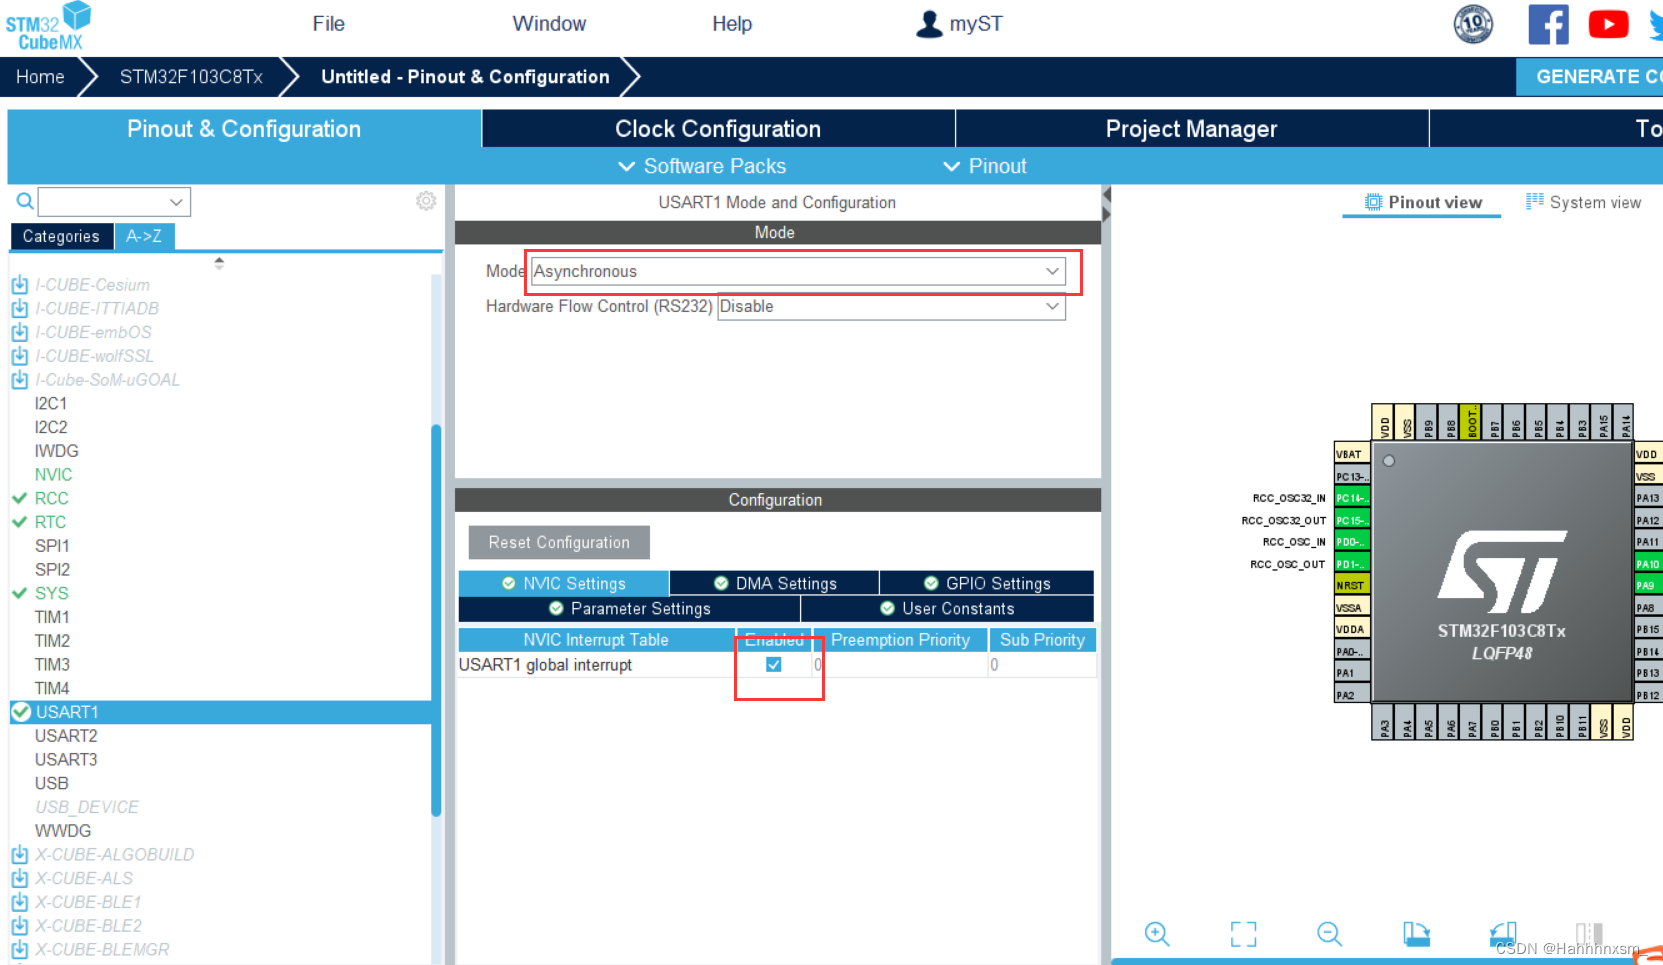Go to Home breadcrumb
Screen dimensions: 1663x965
tap(40, 77)
